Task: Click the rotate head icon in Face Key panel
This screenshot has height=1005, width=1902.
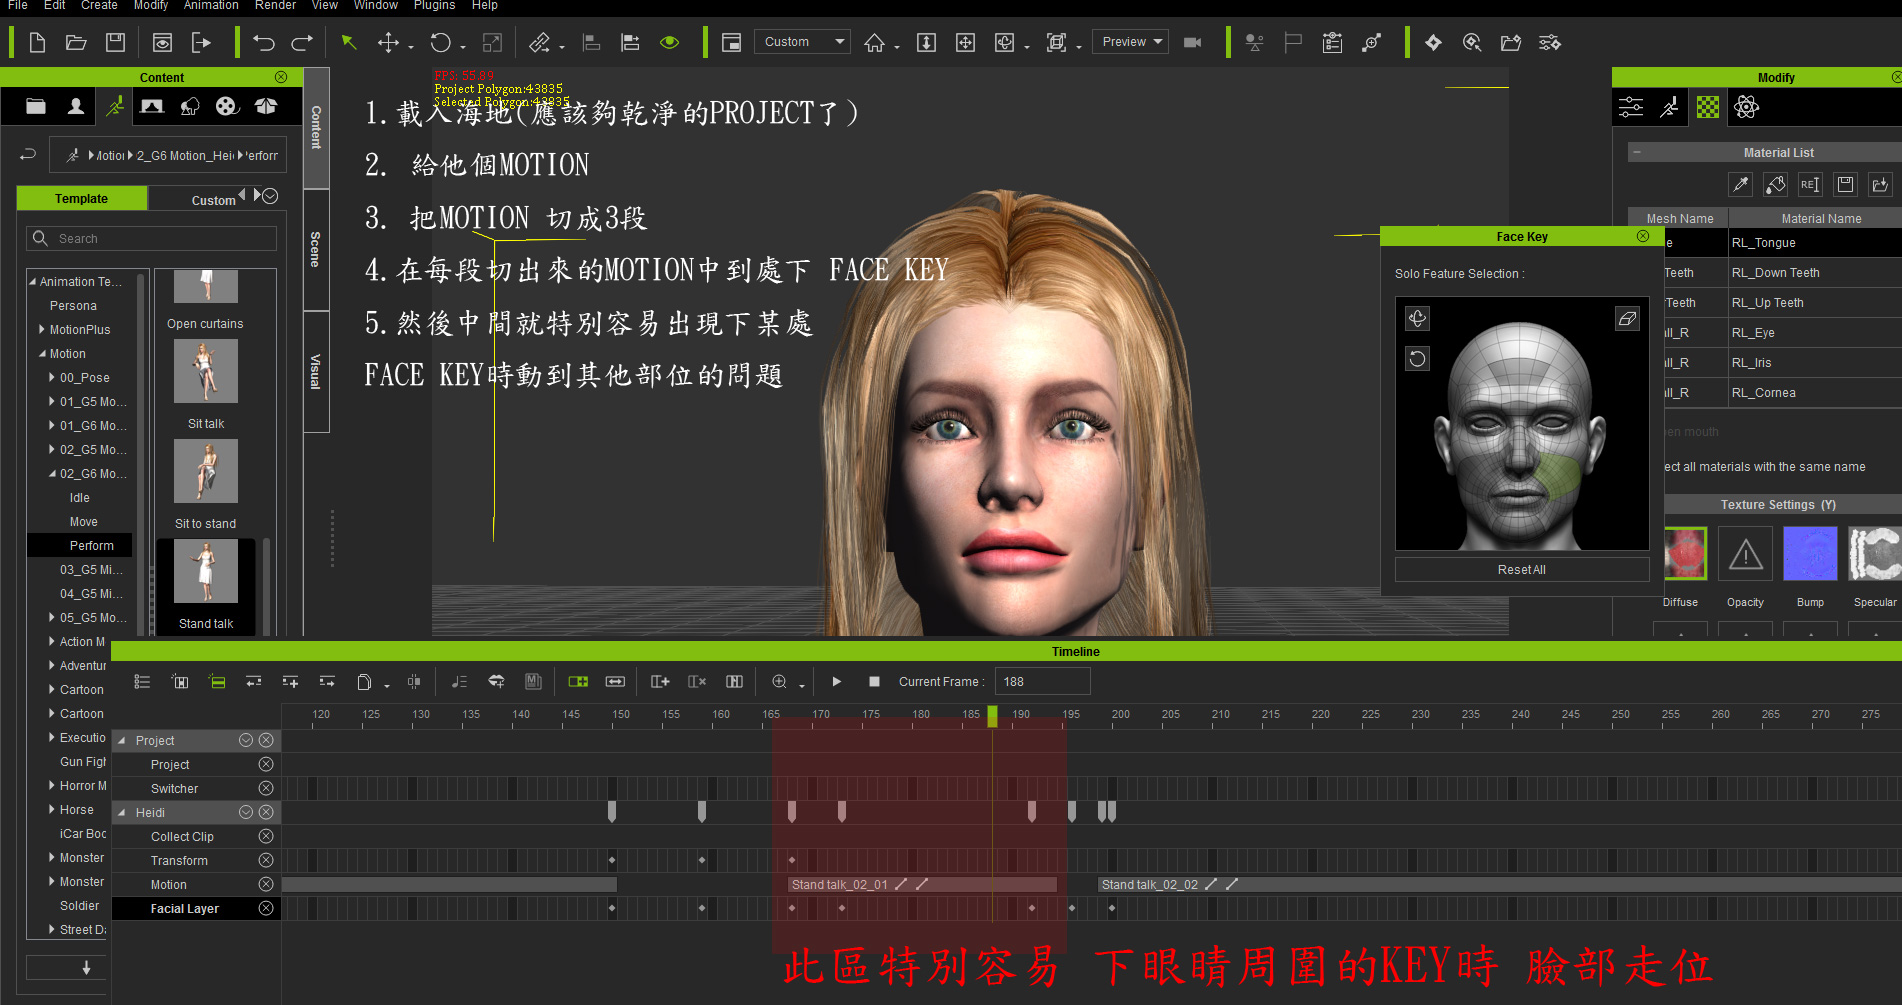Action: [1417, 318]
